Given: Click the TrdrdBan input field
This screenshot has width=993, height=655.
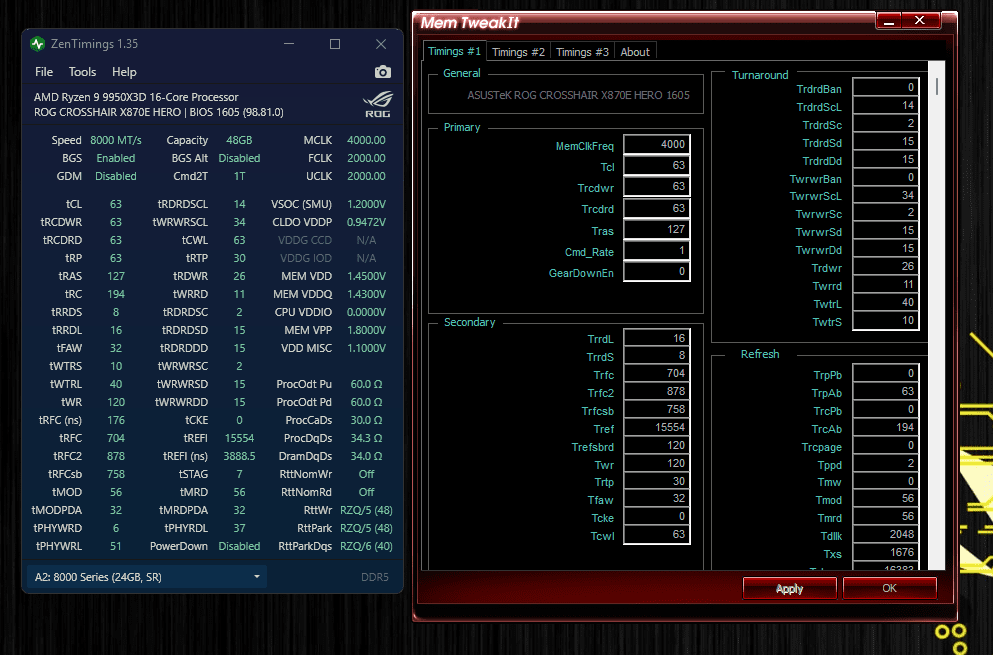Looking at the screenshot, I should point(885,87).
